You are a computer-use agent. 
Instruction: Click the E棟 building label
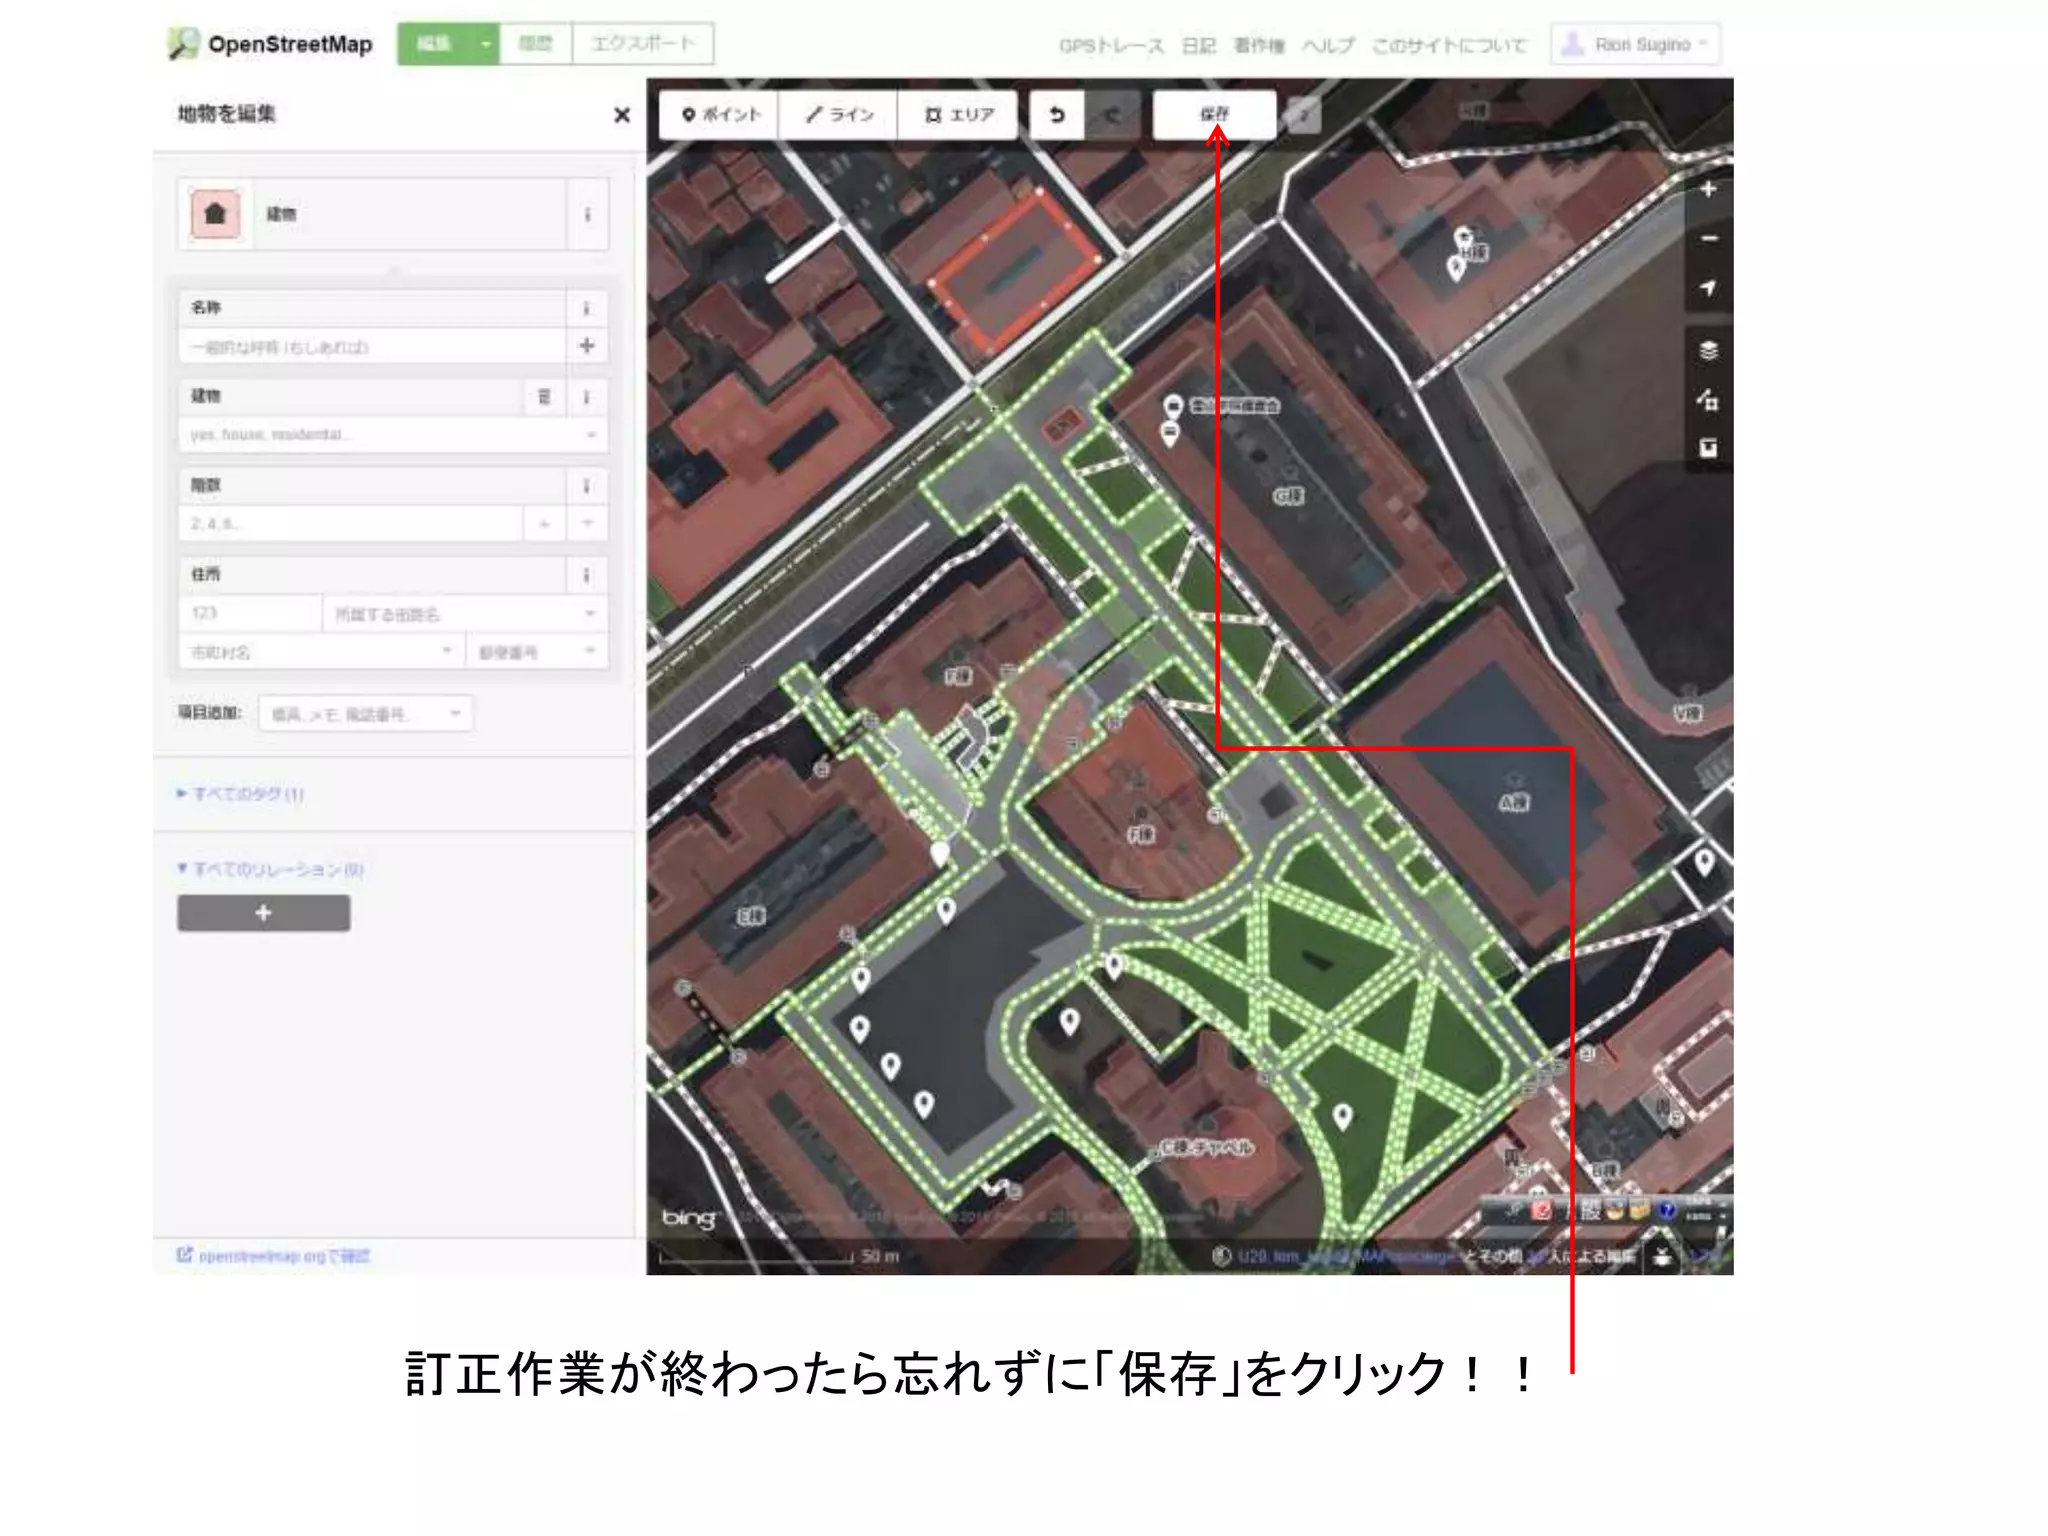point(751,915)
